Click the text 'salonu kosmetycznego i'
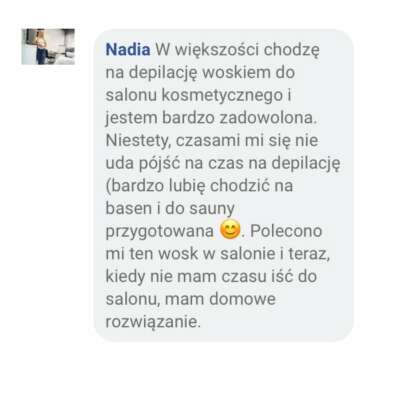Screen dimensions: 400x400 (199, 95)
